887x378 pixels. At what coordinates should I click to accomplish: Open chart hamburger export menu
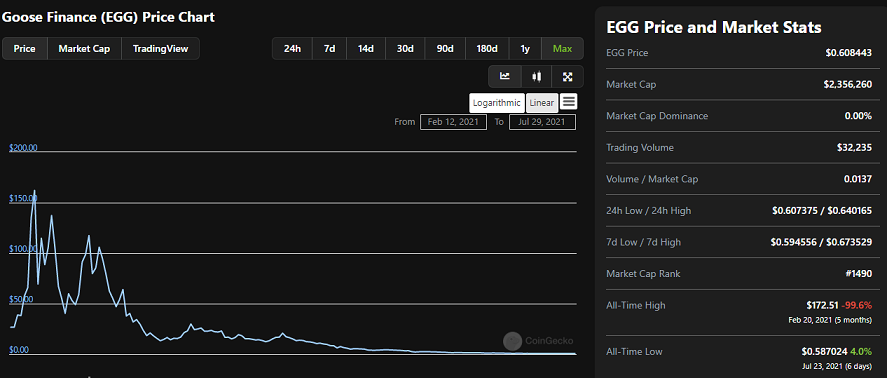click(569, 102)
